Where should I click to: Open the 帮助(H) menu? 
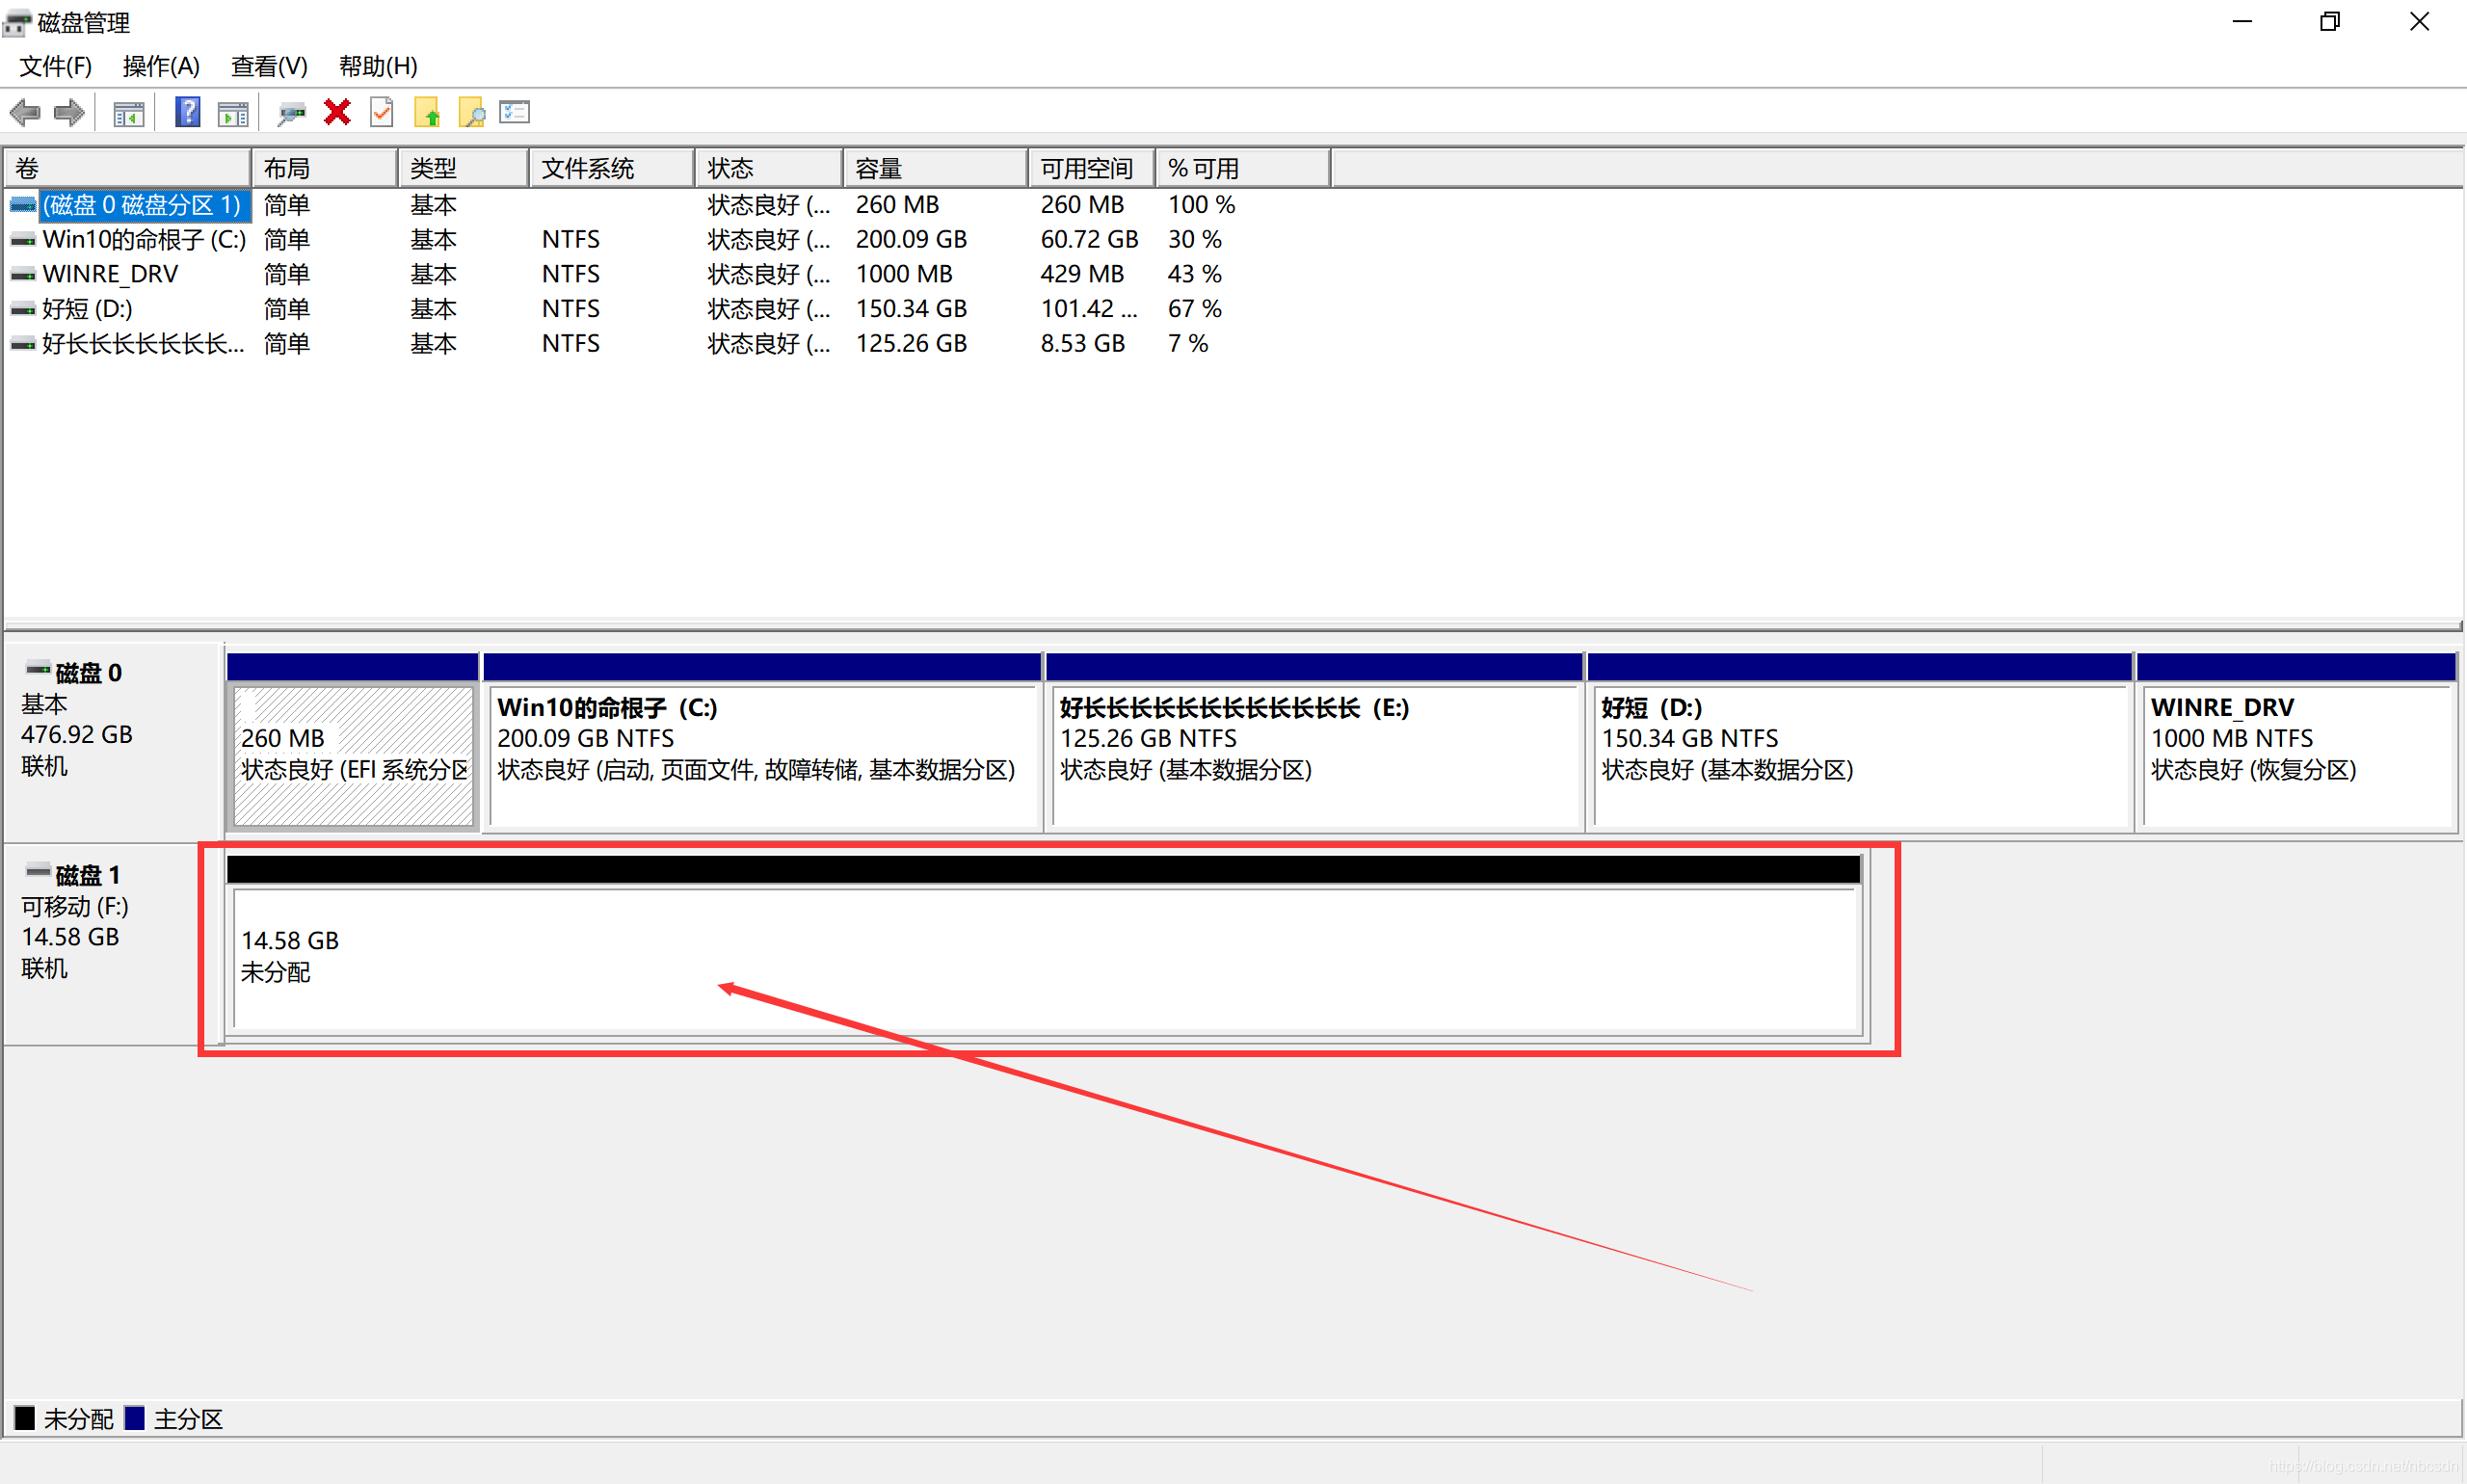pos(378,66)
